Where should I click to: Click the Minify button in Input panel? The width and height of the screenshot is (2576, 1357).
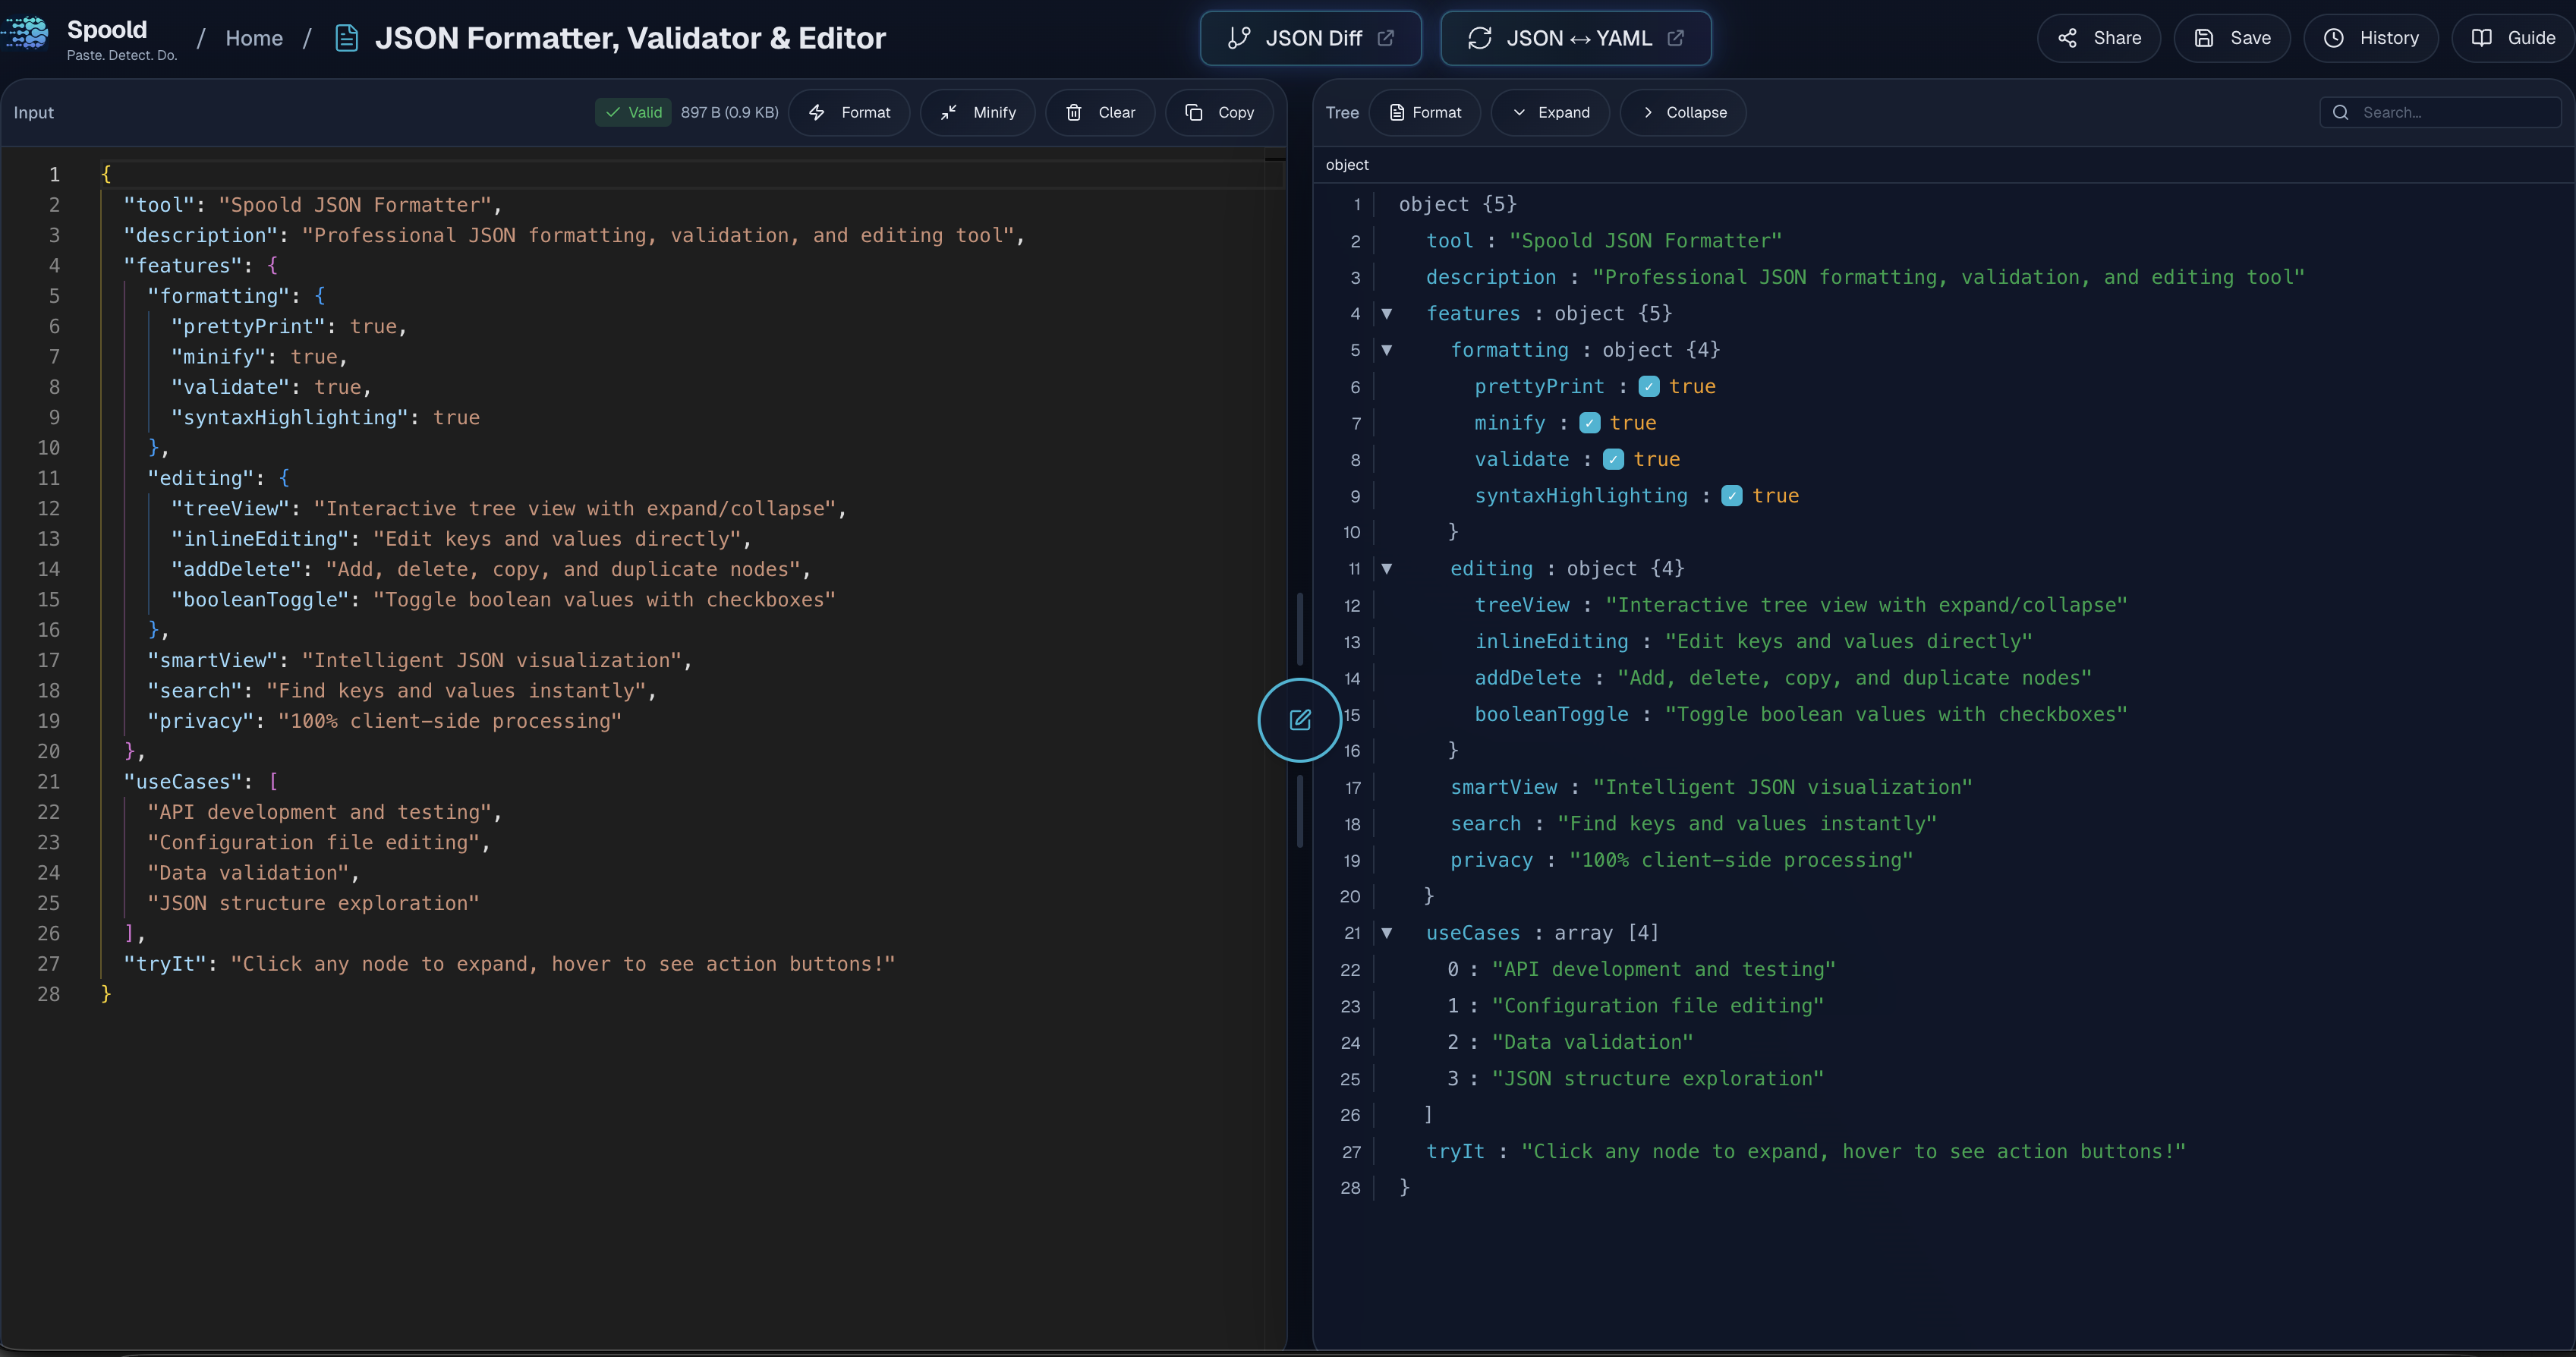tap(977, 113)
